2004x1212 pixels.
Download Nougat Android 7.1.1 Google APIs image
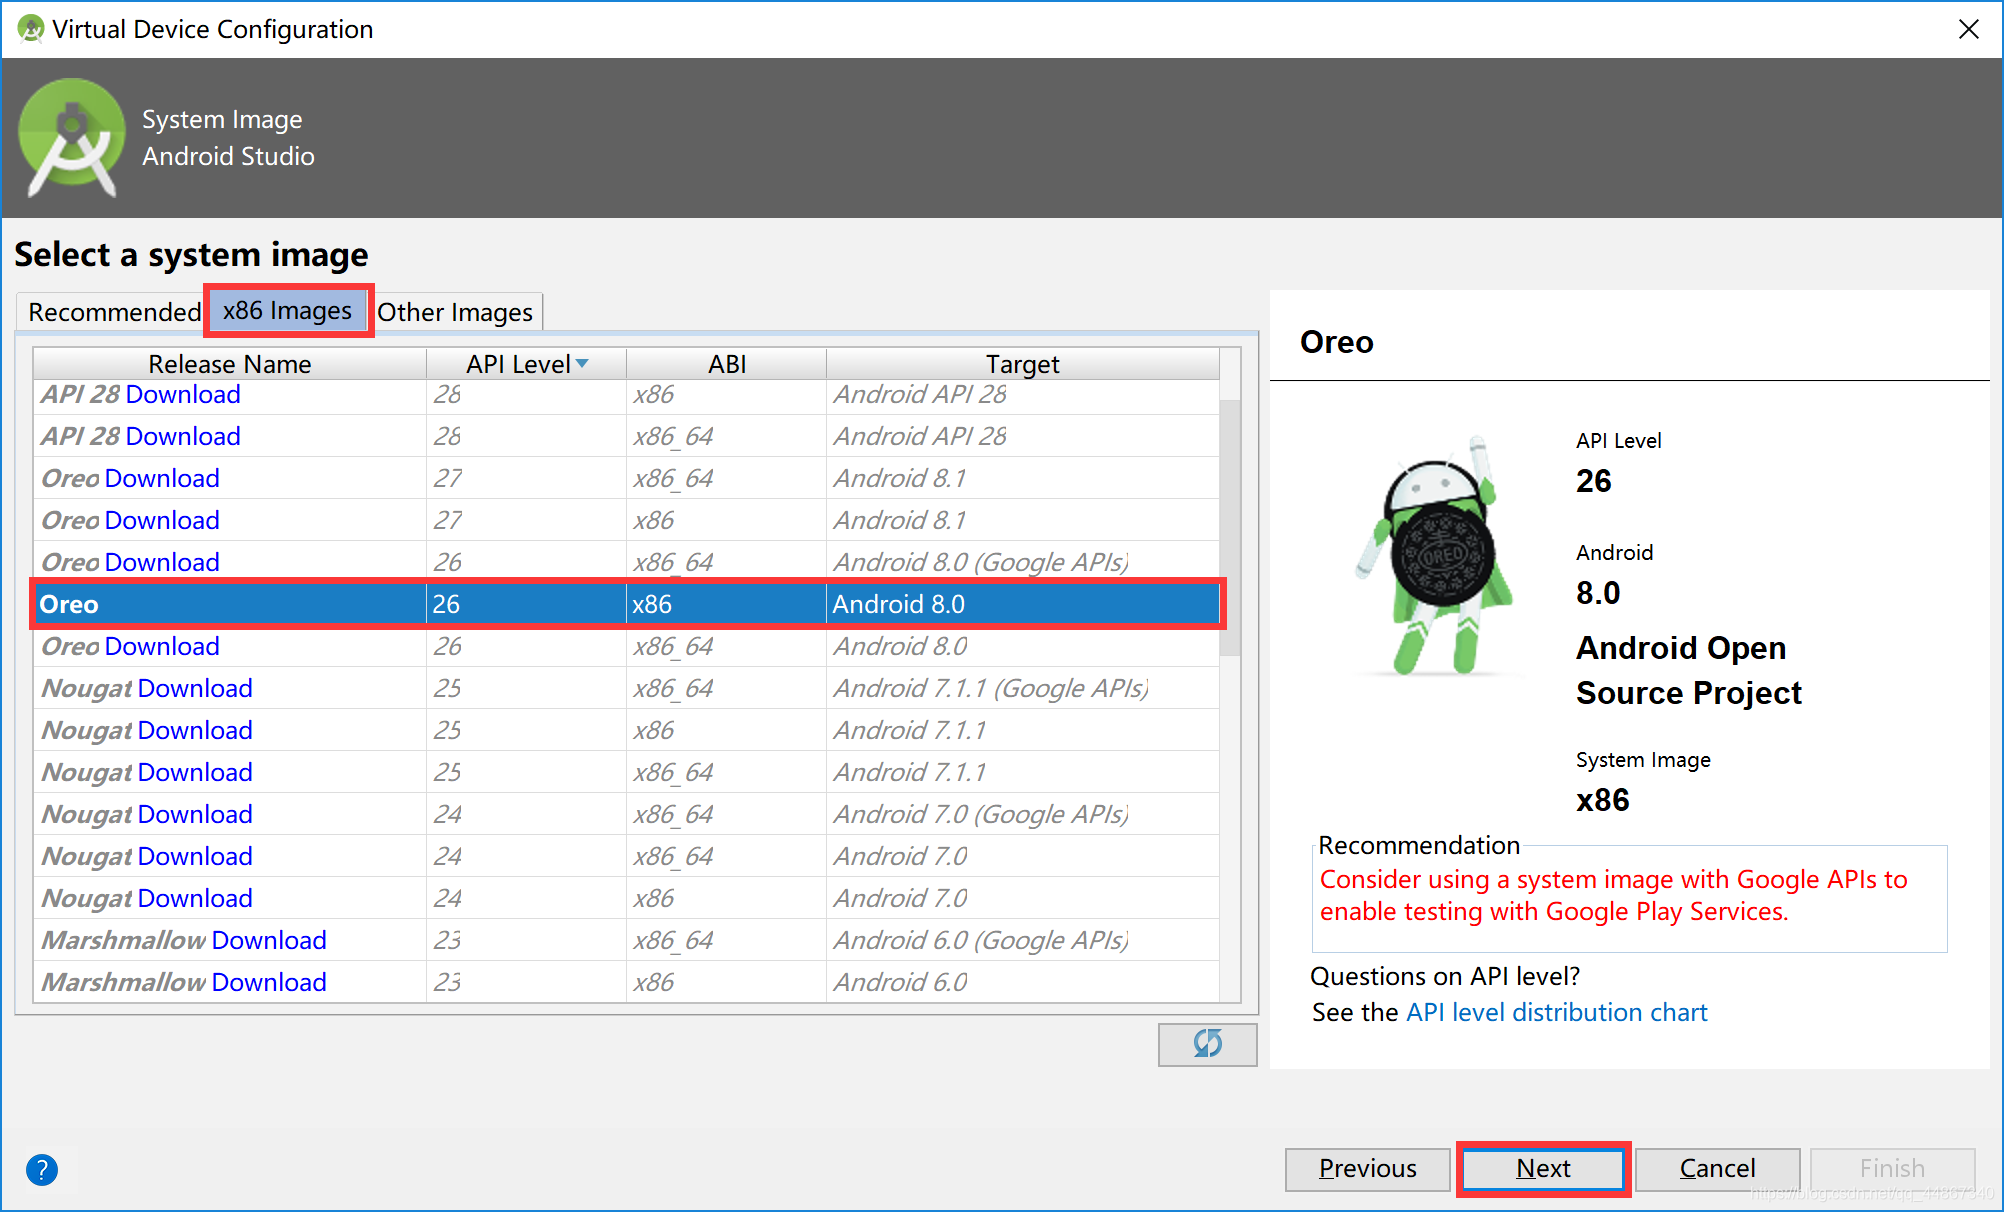(195, 688)
